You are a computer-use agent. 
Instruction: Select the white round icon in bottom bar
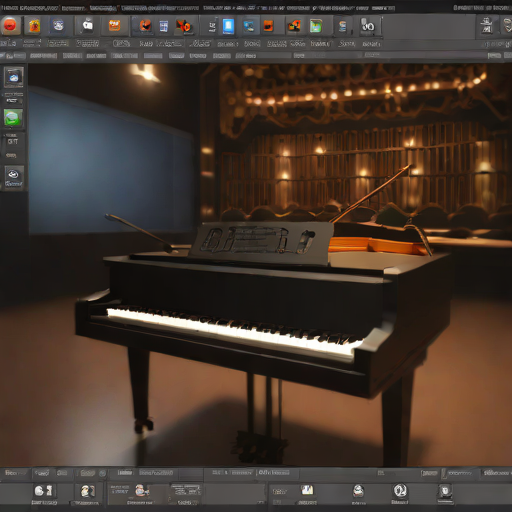point(400,491)
